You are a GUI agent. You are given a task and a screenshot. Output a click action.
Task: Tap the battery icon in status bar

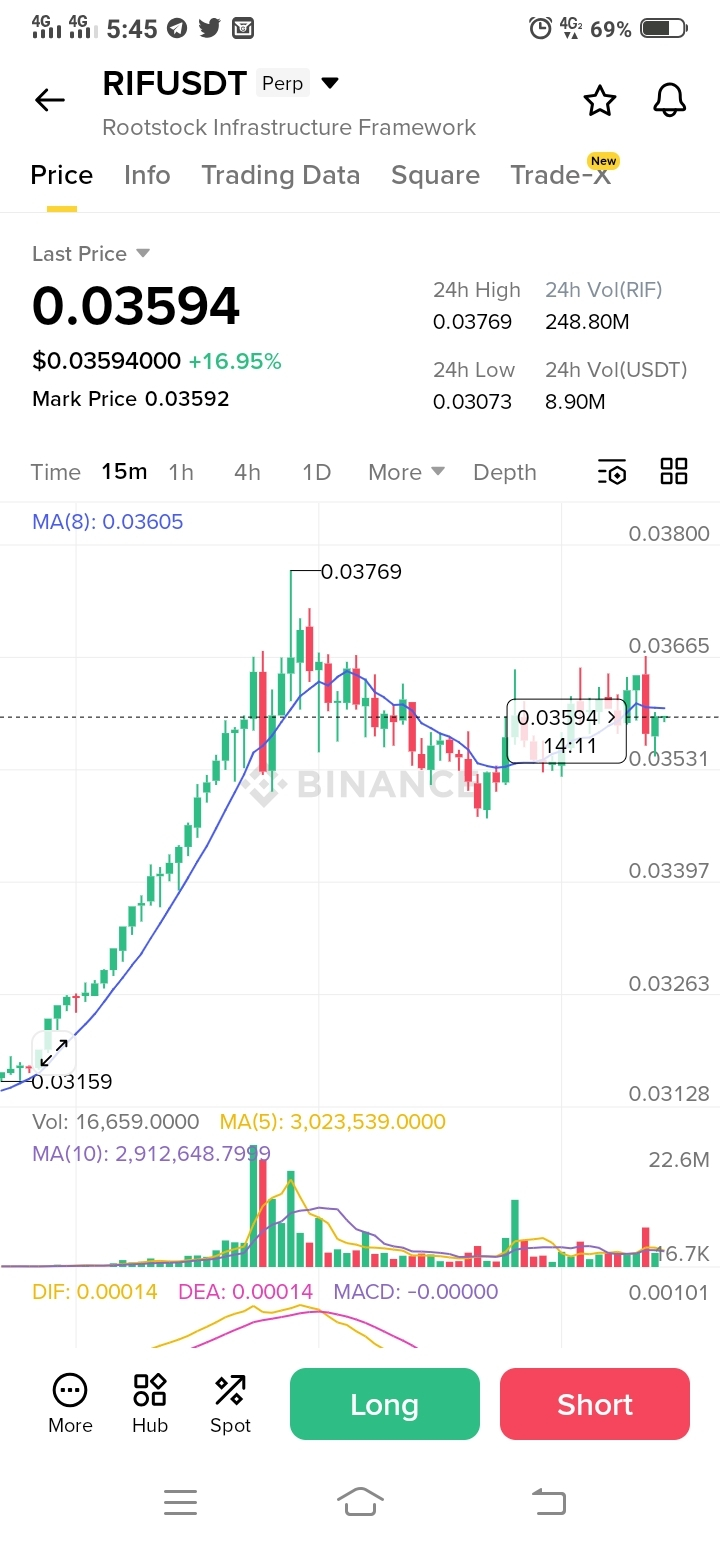click(664, 29)
